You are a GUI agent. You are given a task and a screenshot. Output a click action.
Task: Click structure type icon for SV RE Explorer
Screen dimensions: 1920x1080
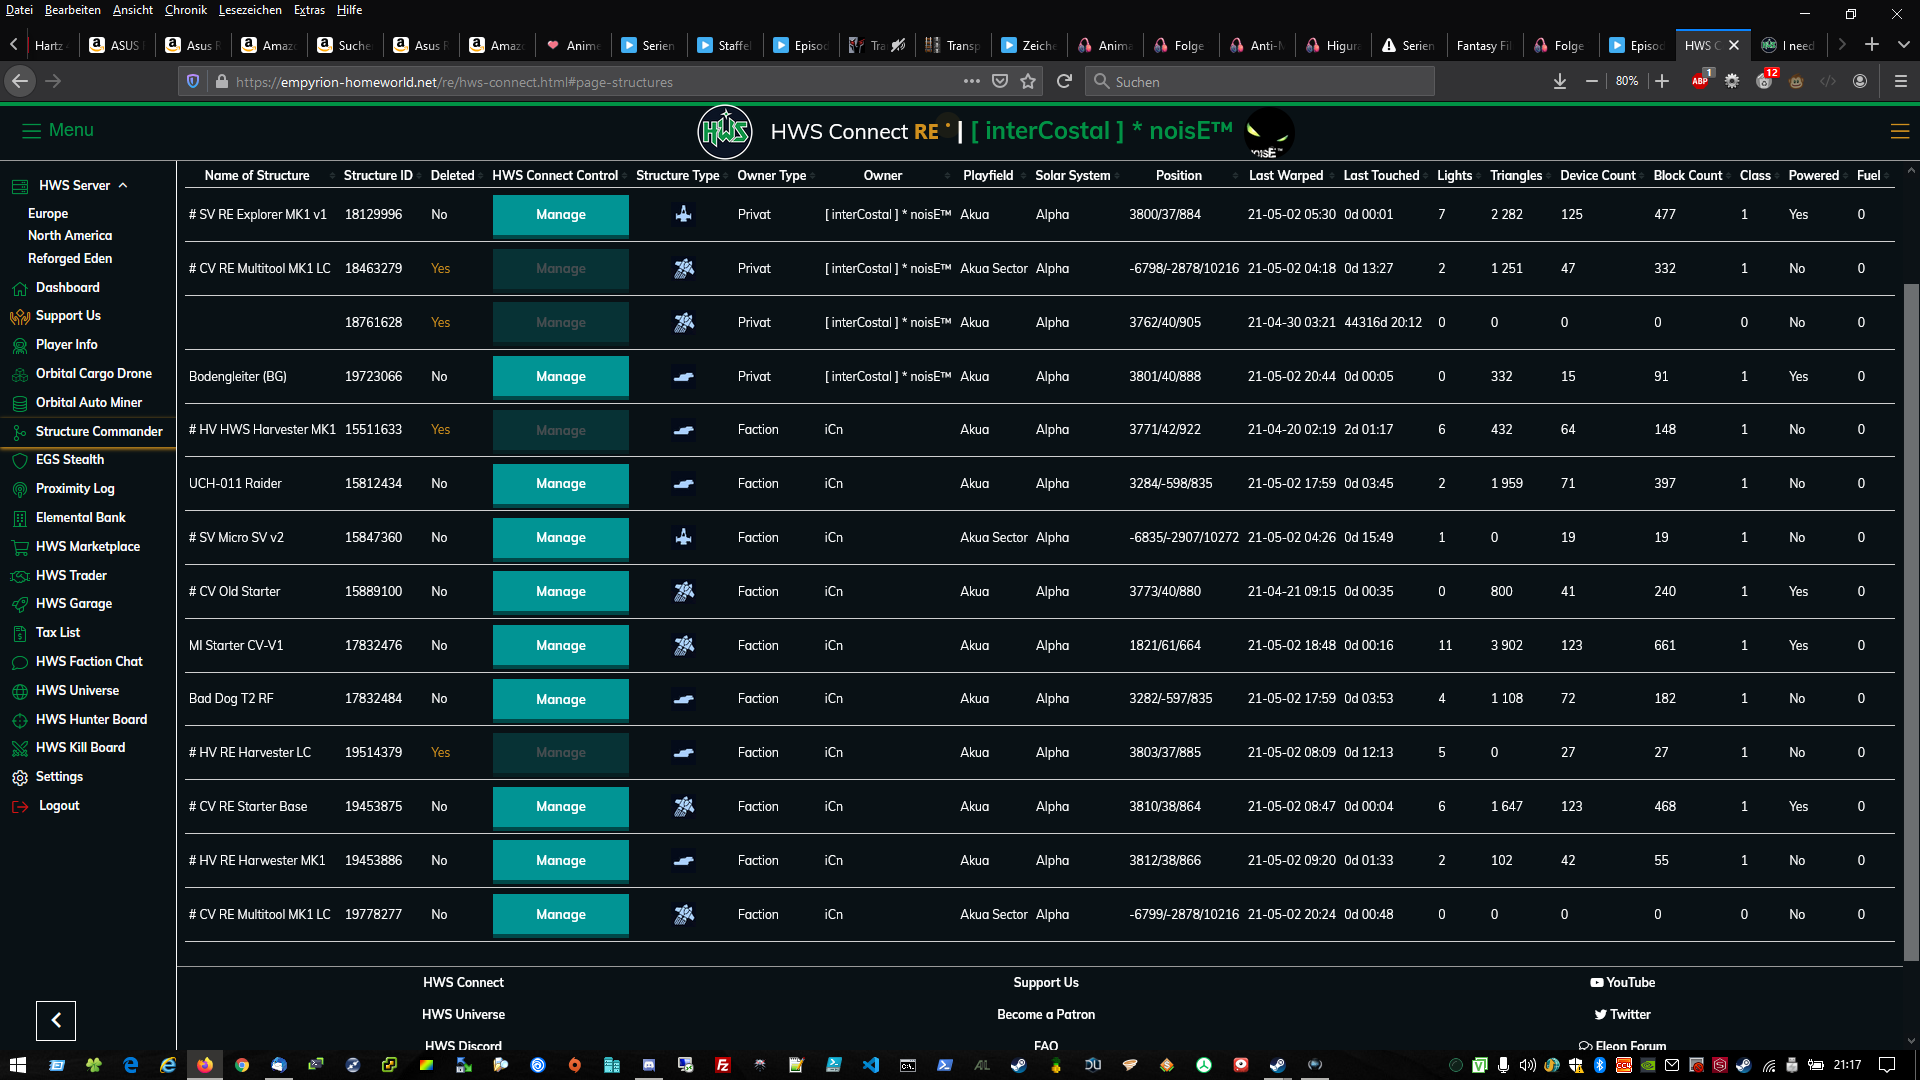pos(684,214)
